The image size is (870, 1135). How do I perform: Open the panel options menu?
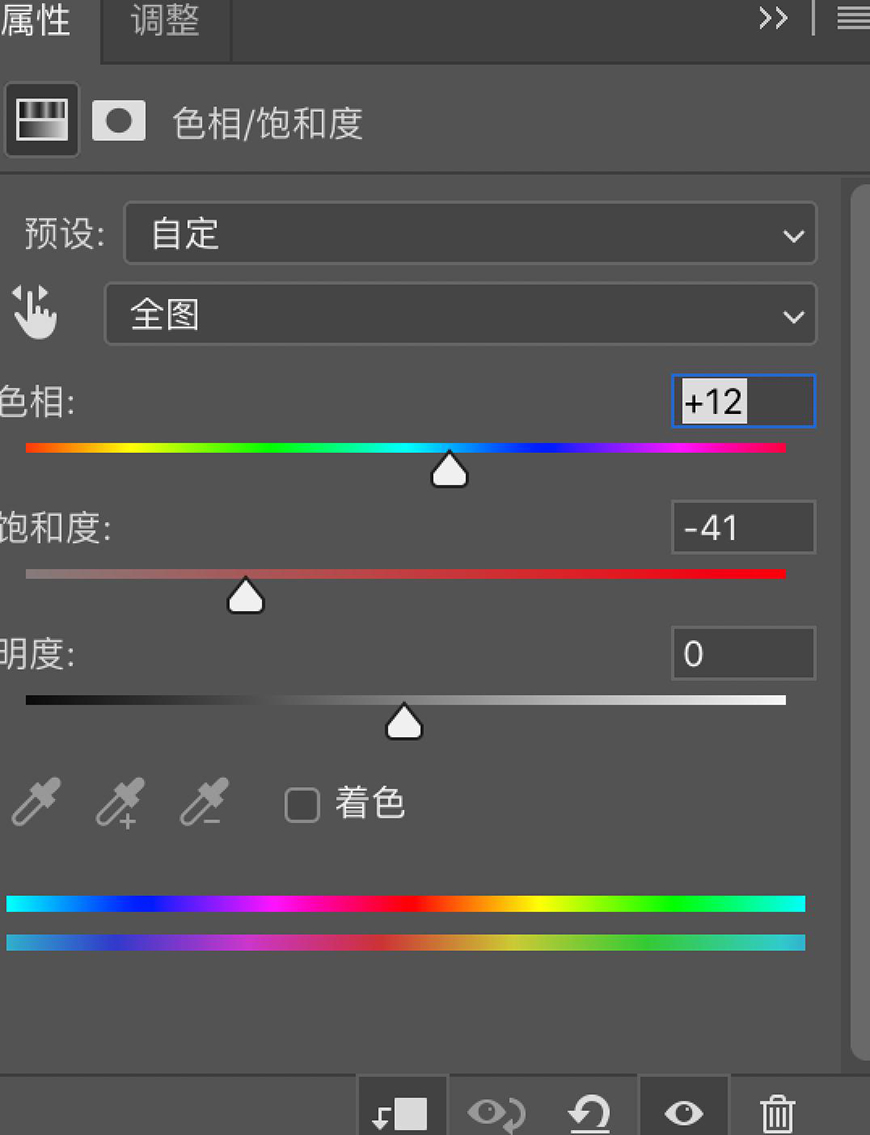coord(852,19)
